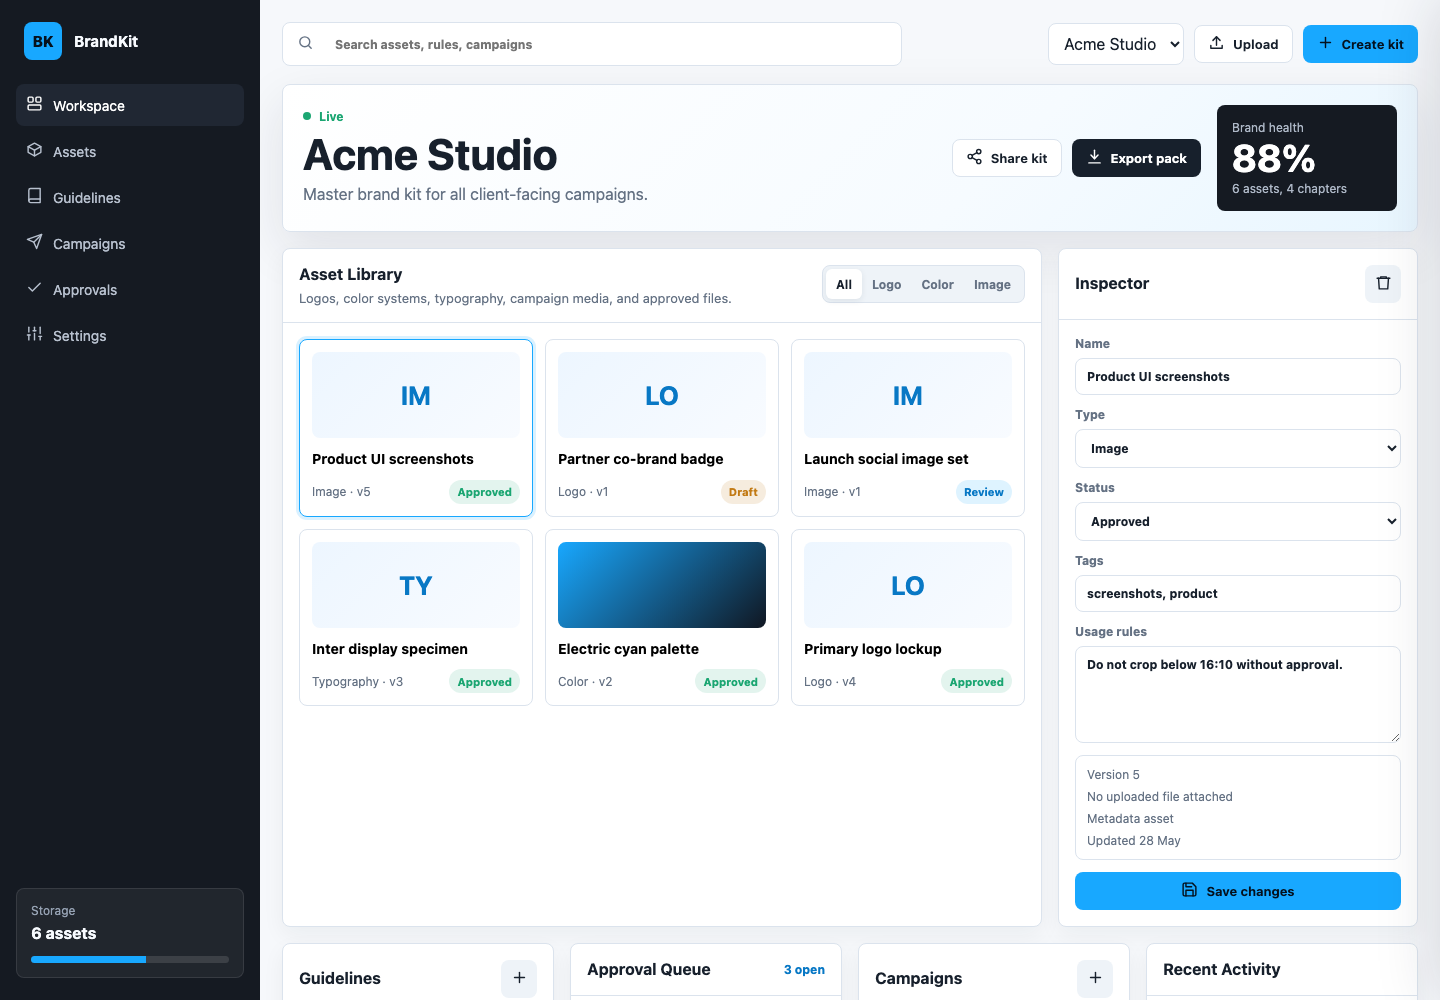Image resolution: width=1440 pixels, height=1000 pixels.
Task: Click the Usage rules text area
Action: pyautogui.click(x=1238, y=695)
